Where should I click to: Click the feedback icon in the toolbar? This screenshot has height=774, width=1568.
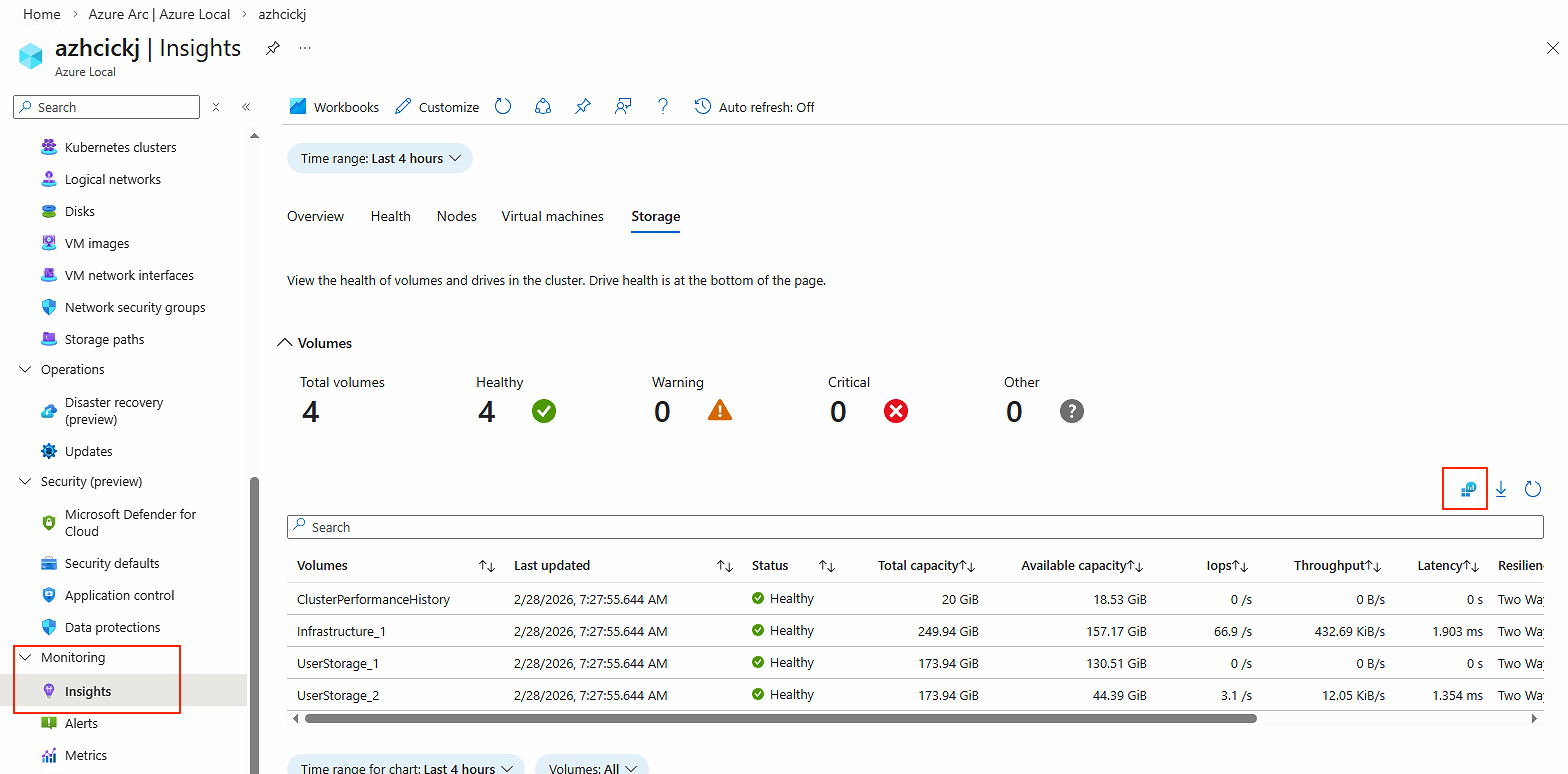point(623,107)
